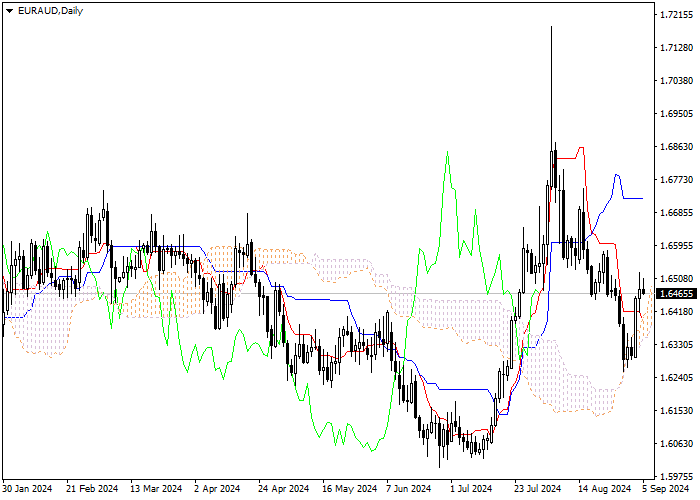
Task: Click price axis label 1.64180
Action: click(x=677, y=312)
